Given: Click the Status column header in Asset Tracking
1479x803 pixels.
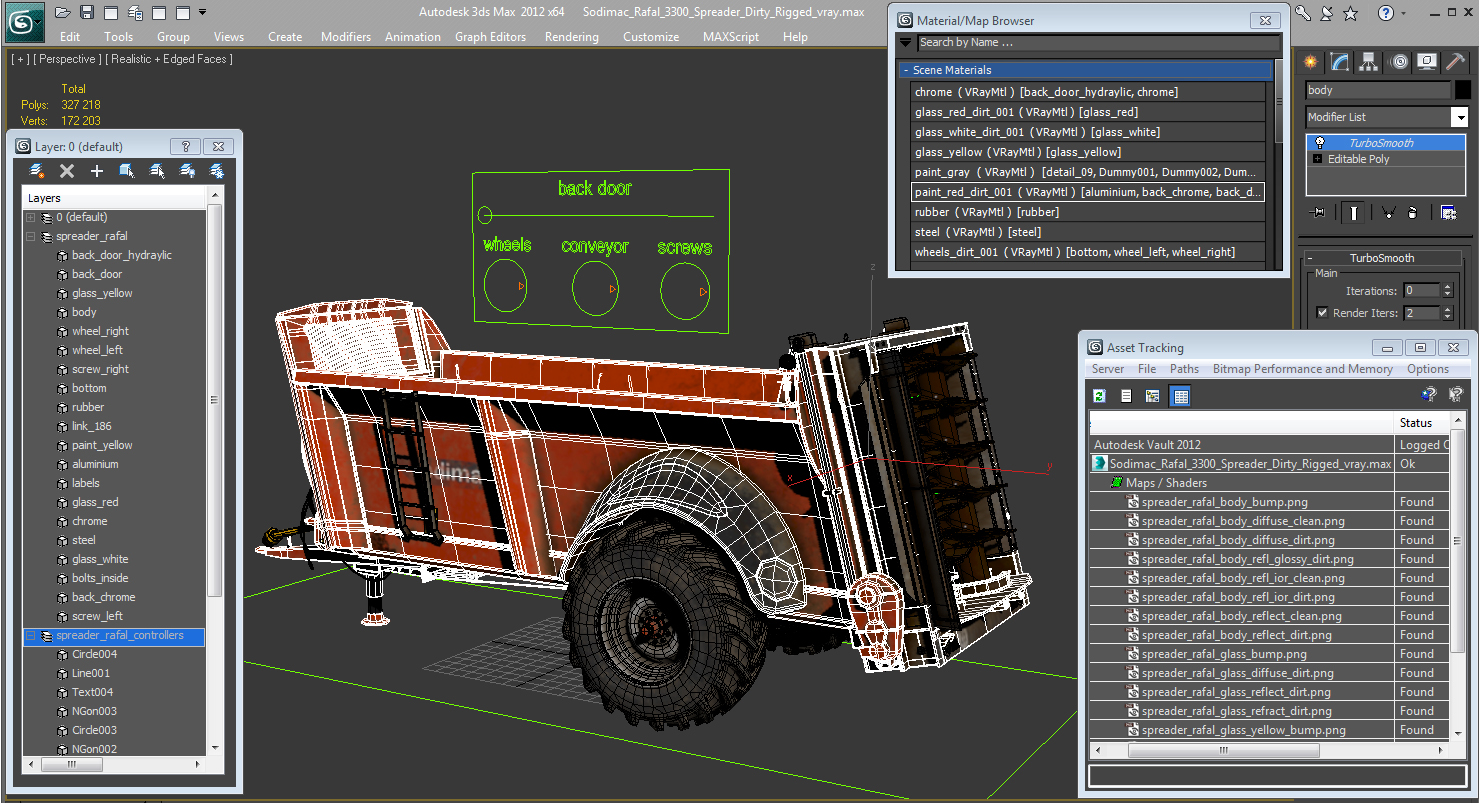Looking at the screenshot, I should coord(1423,423).
